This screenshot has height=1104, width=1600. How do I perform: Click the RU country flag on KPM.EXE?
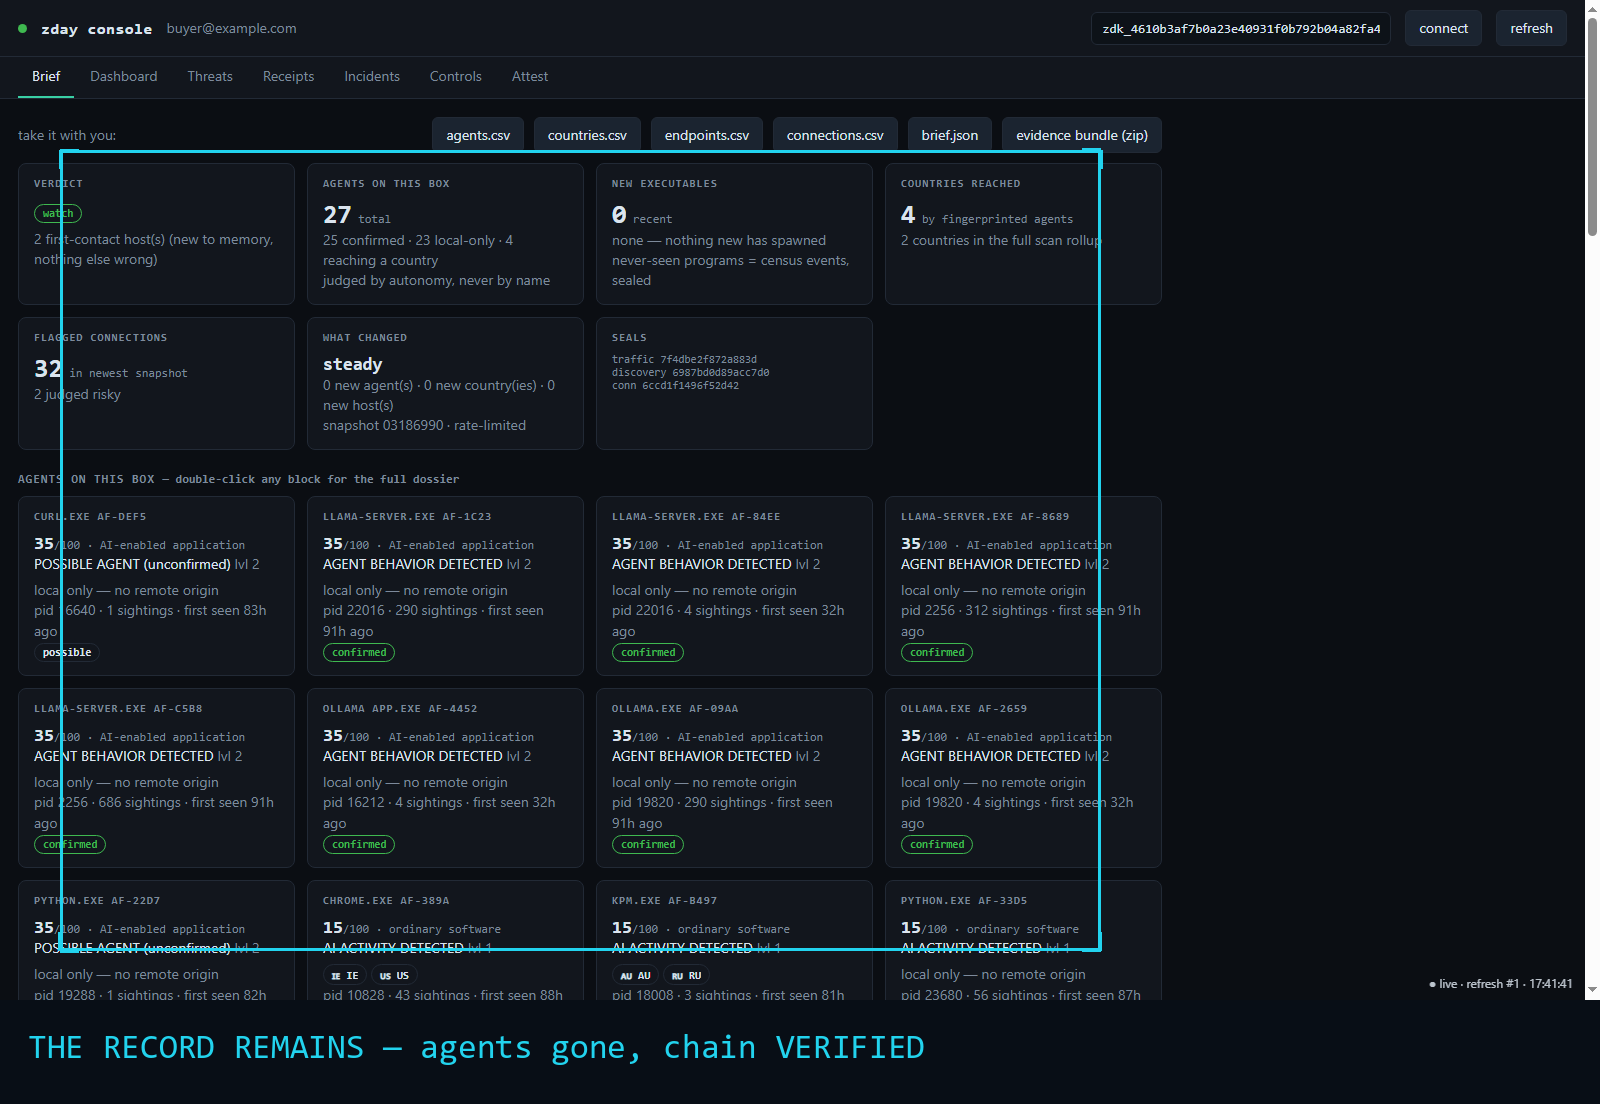(x=686, y=976)
